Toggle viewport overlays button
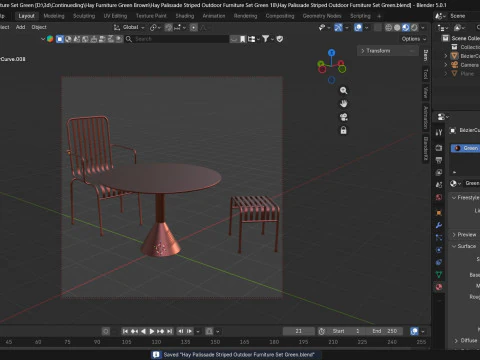Image resolution: width=480 pixels, height=360 pixels. click(x=358, y=28)
